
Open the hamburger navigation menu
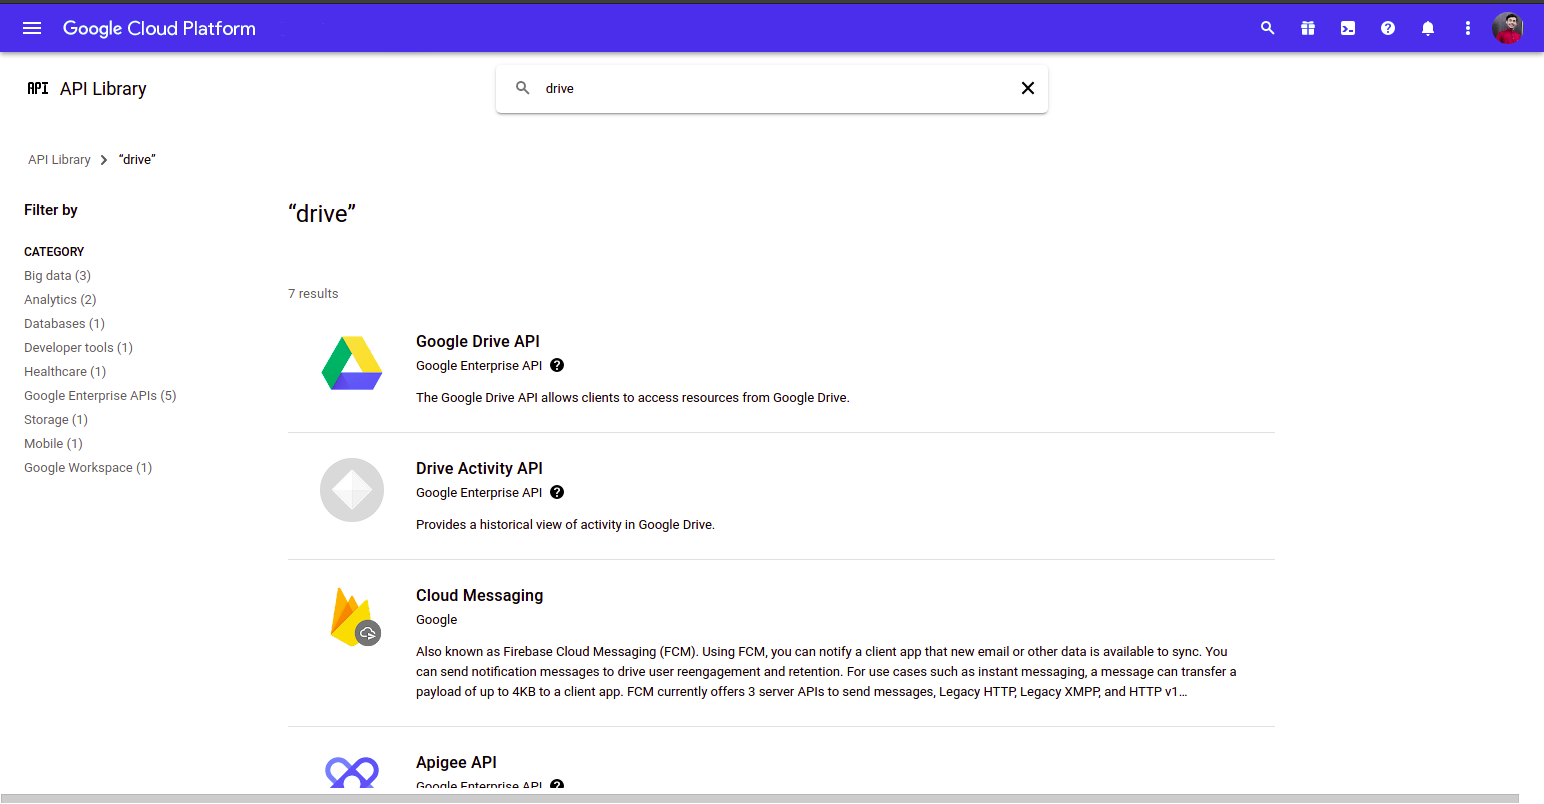32,28
